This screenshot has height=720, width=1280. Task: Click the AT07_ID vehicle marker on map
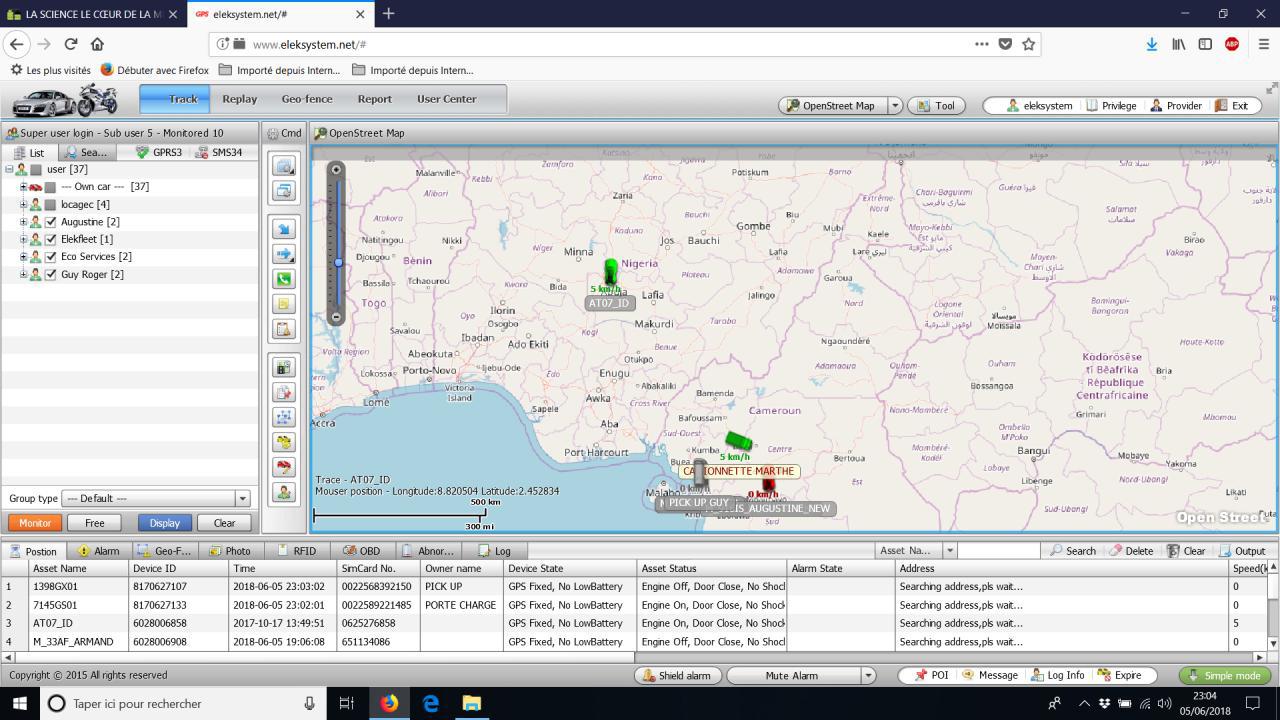tap(611, 272)
